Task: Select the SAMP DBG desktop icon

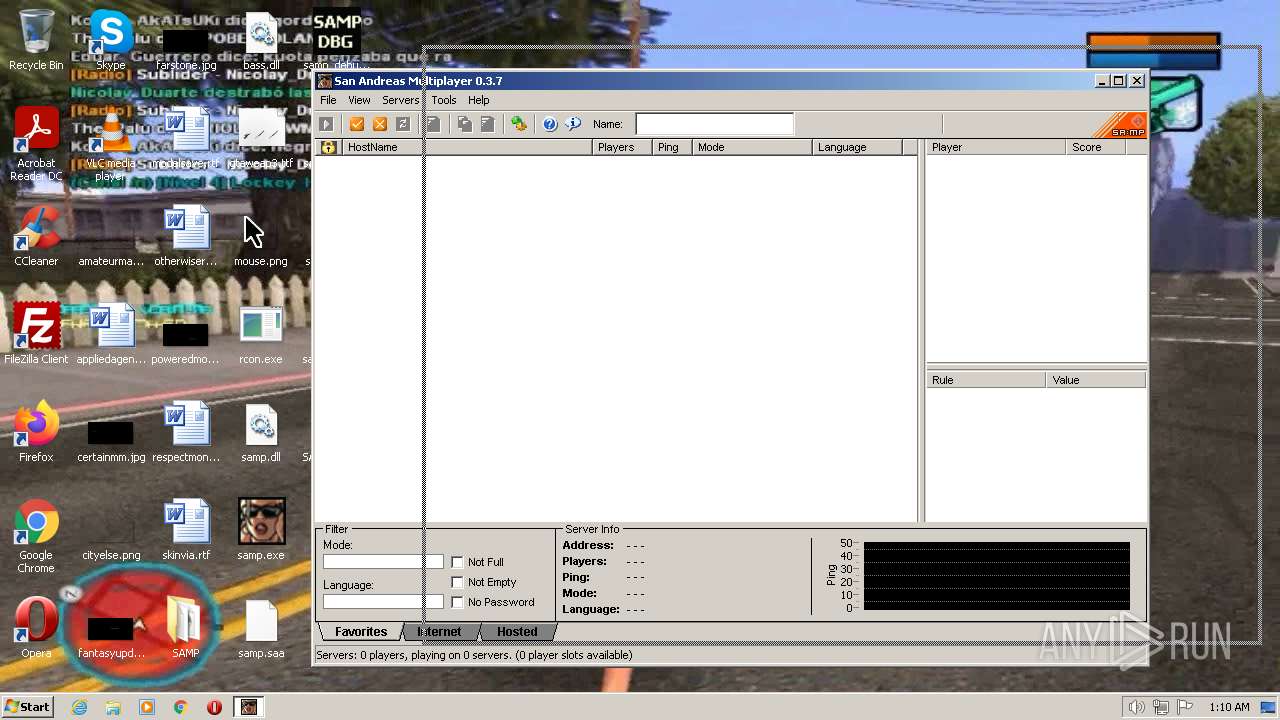Action: [x=336, y=41]
